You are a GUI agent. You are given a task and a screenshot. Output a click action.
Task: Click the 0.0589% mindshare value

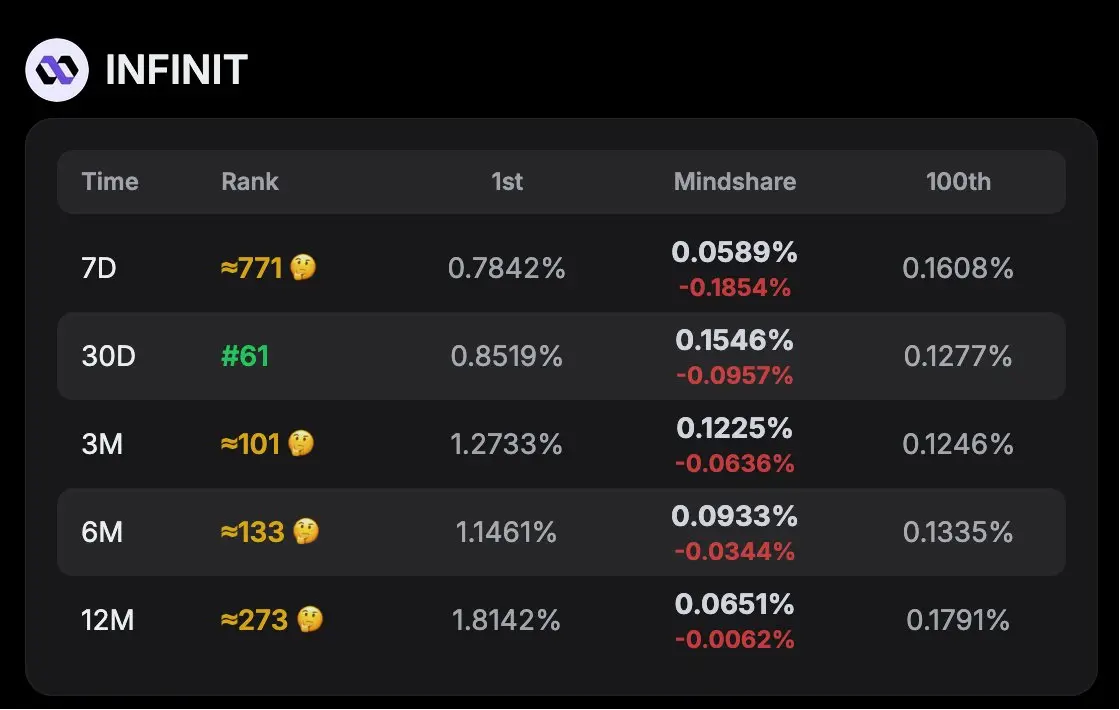pos(735,252)
